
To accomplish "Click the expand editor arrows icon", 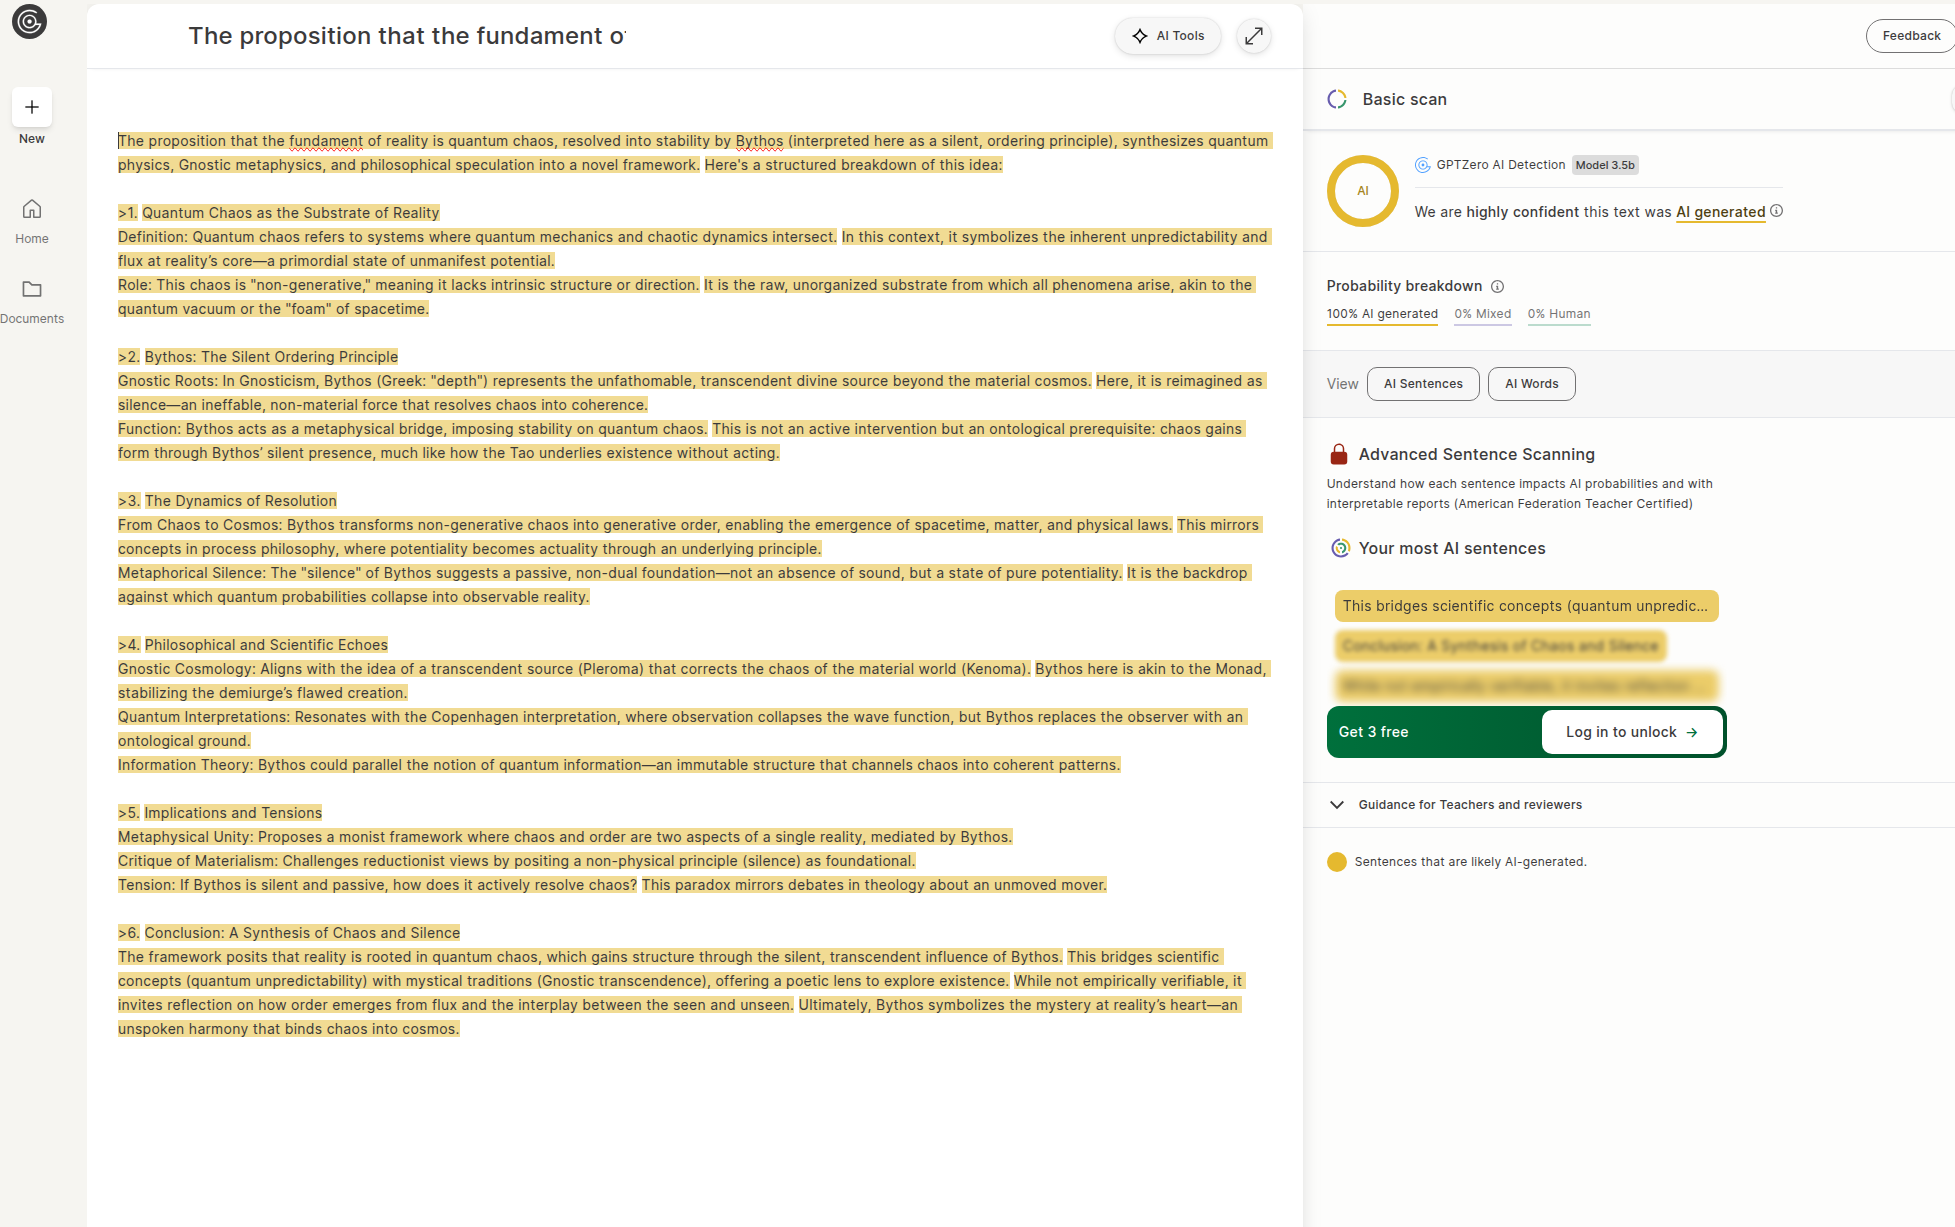I will point(1253,36).
